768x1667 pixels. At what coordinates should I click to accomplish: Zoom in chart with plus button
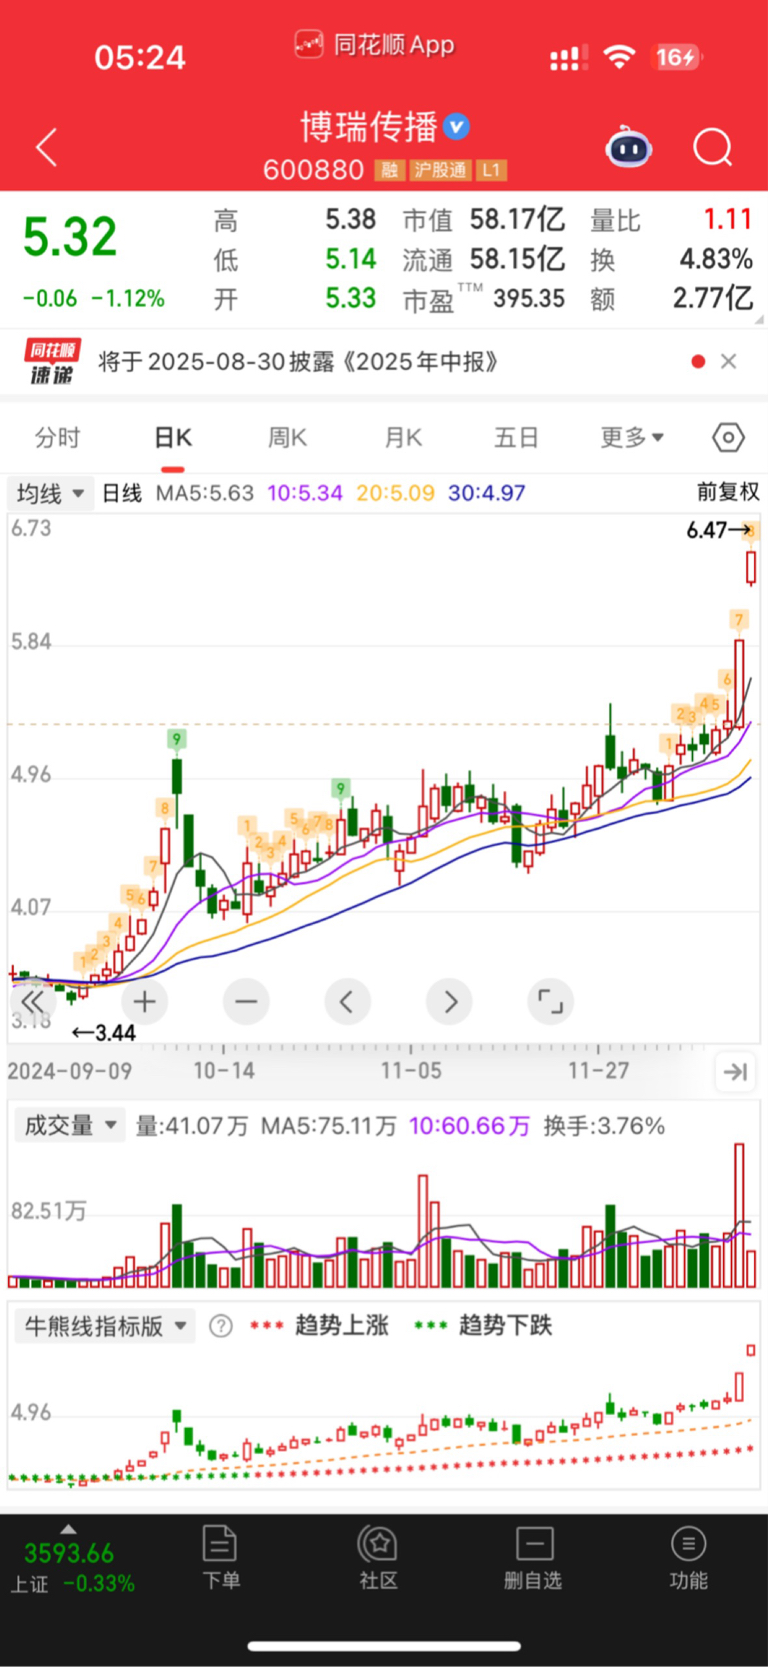tap(144, 1001)
